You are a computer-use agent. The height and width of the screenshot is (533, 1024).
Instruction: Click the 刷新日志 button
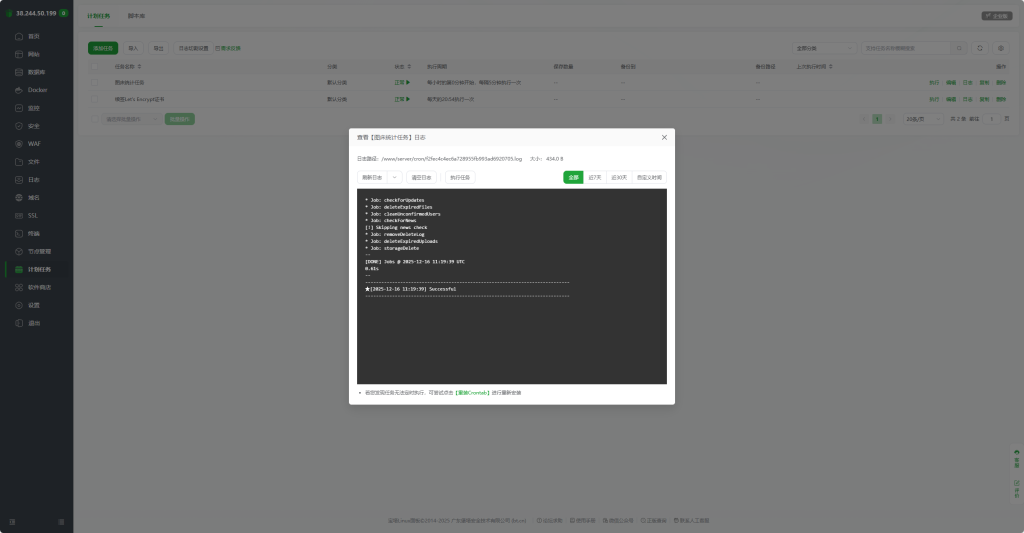click(x=372, y=178)
